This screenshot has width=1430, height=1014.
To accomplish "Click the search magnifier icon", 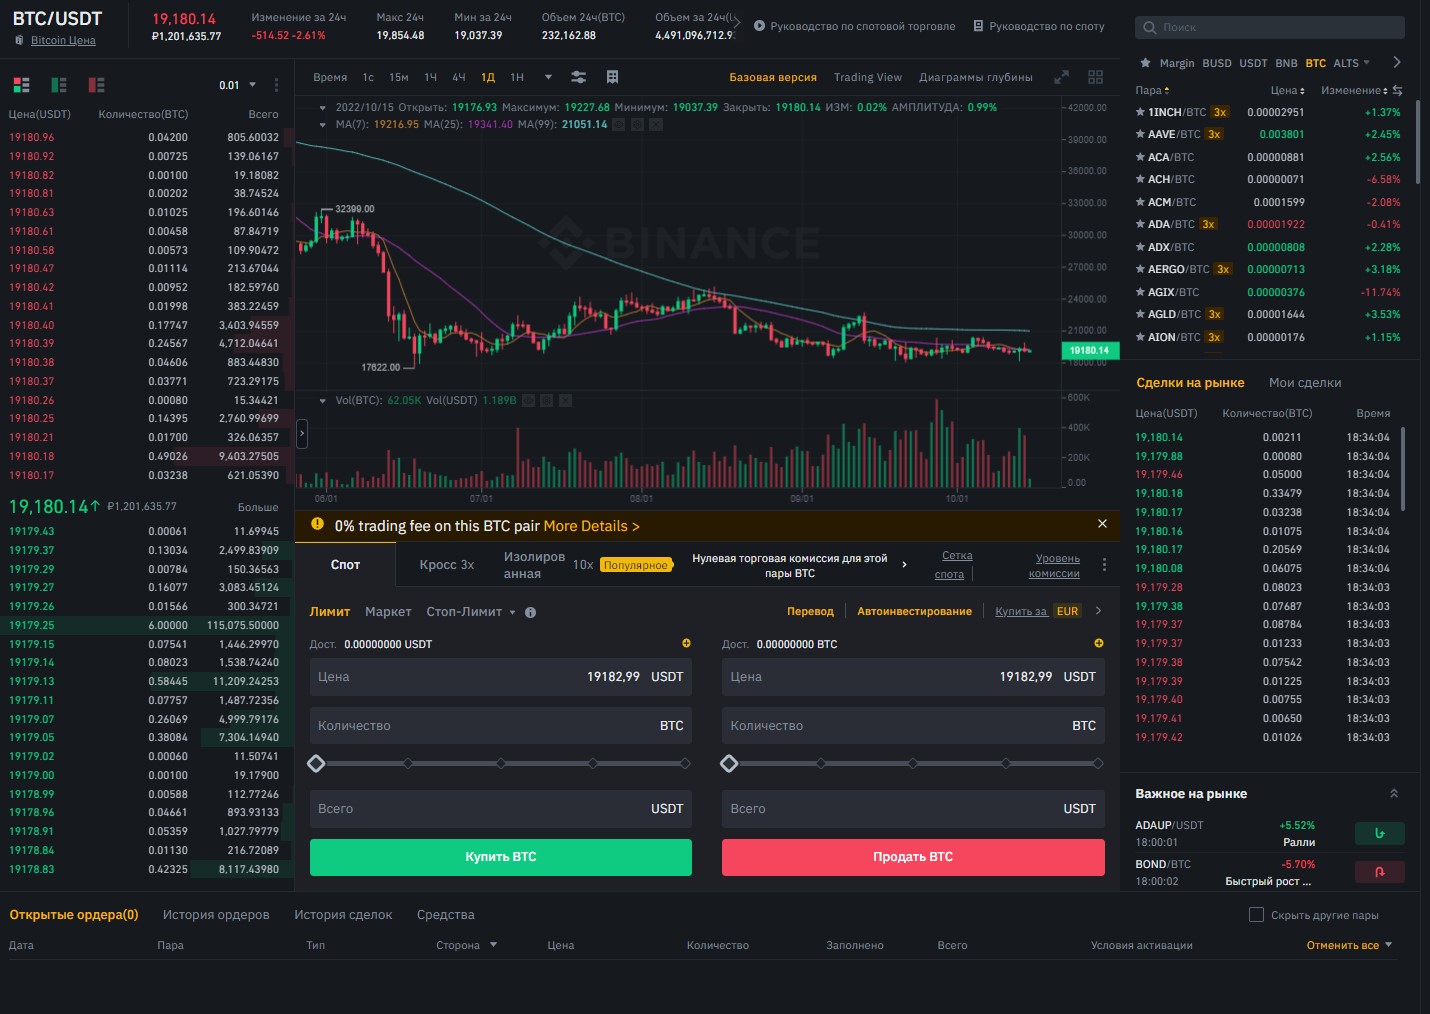I will 1150,27.
